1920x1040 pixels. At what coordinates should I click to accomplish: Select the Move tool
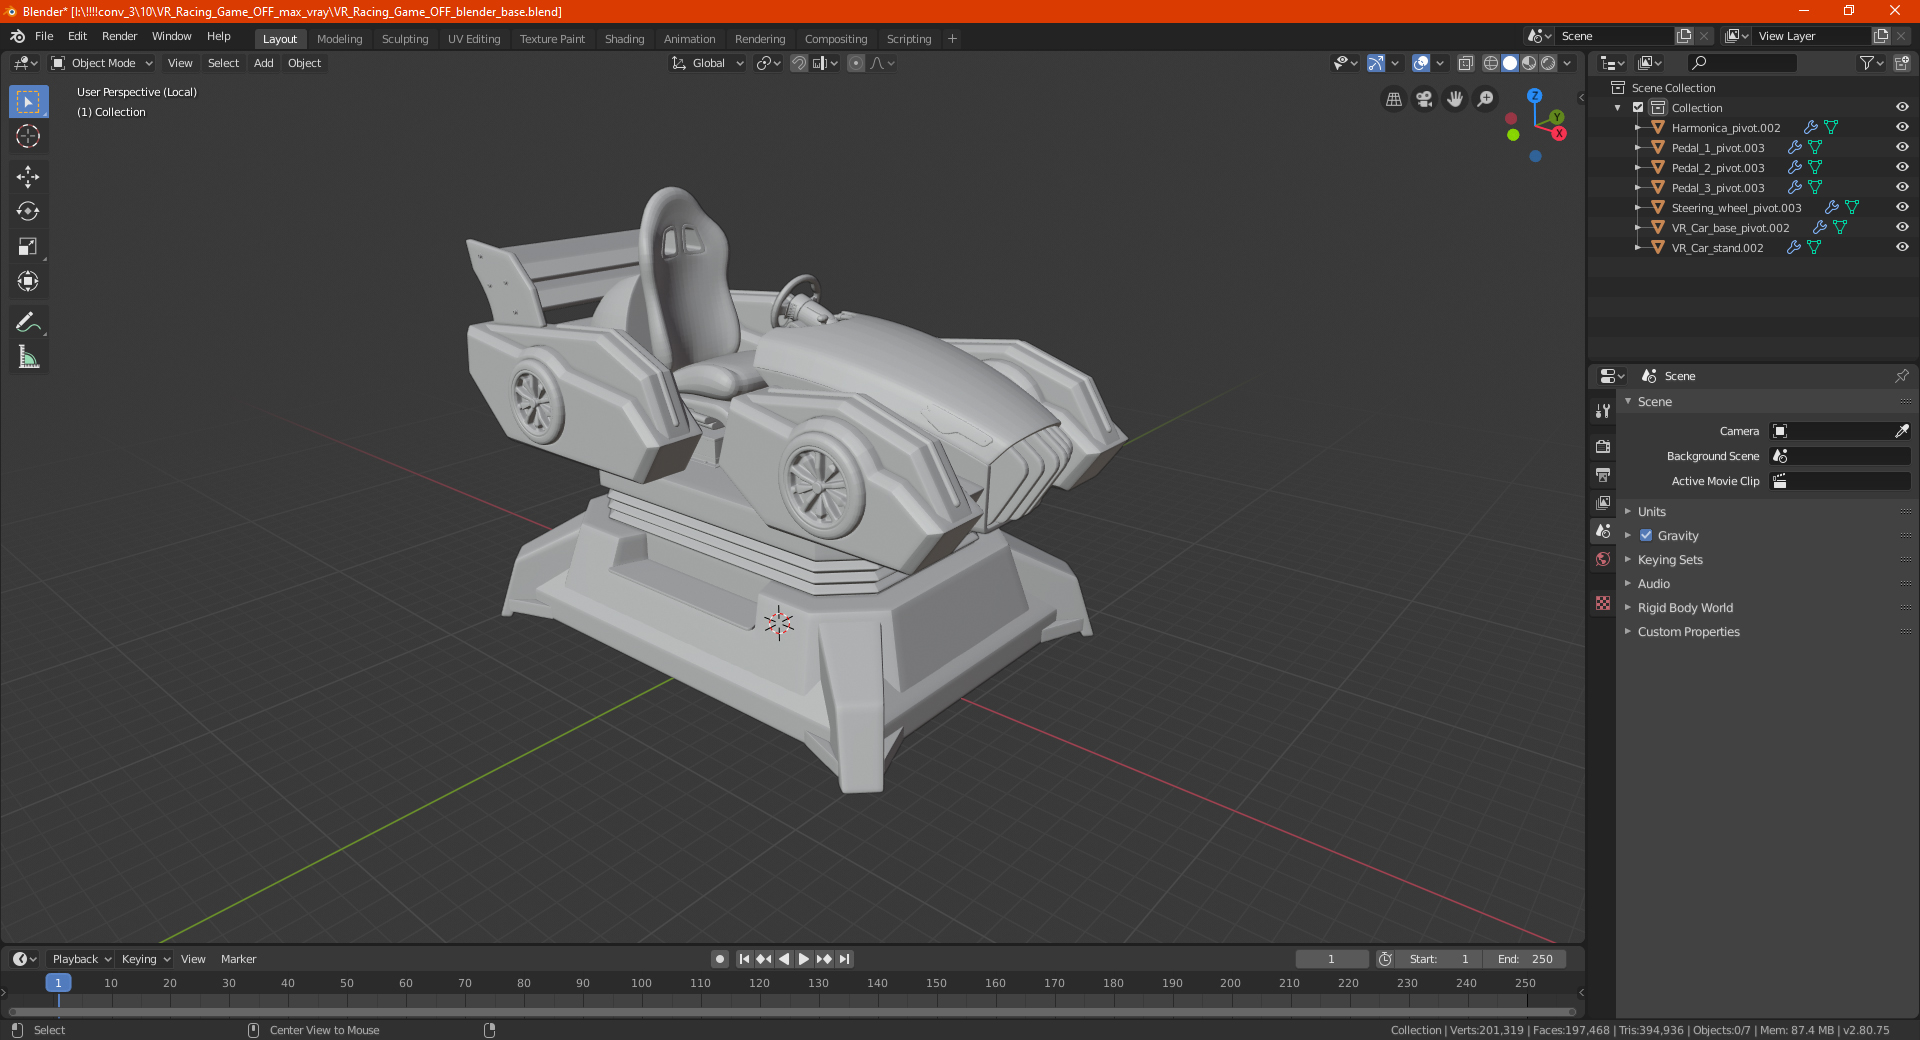pos(28,177)
